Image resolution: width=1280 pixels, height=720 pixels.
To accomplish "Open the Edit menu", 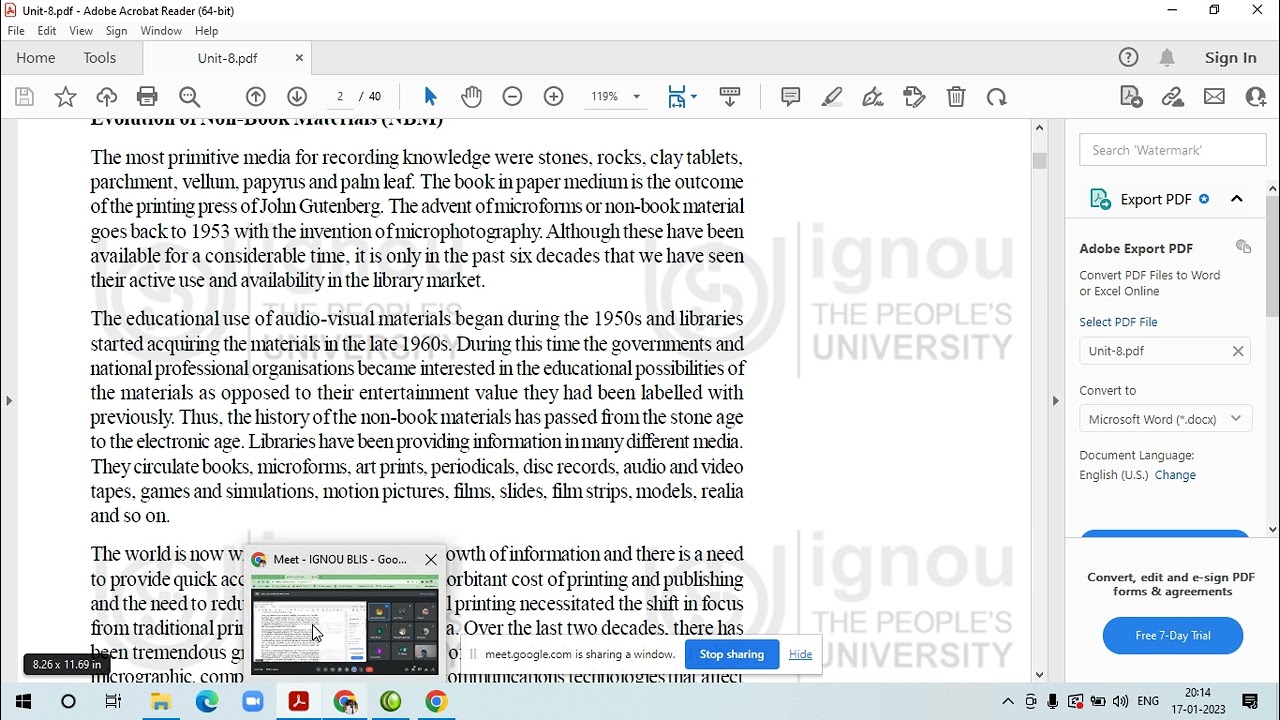I will [47, 31].
